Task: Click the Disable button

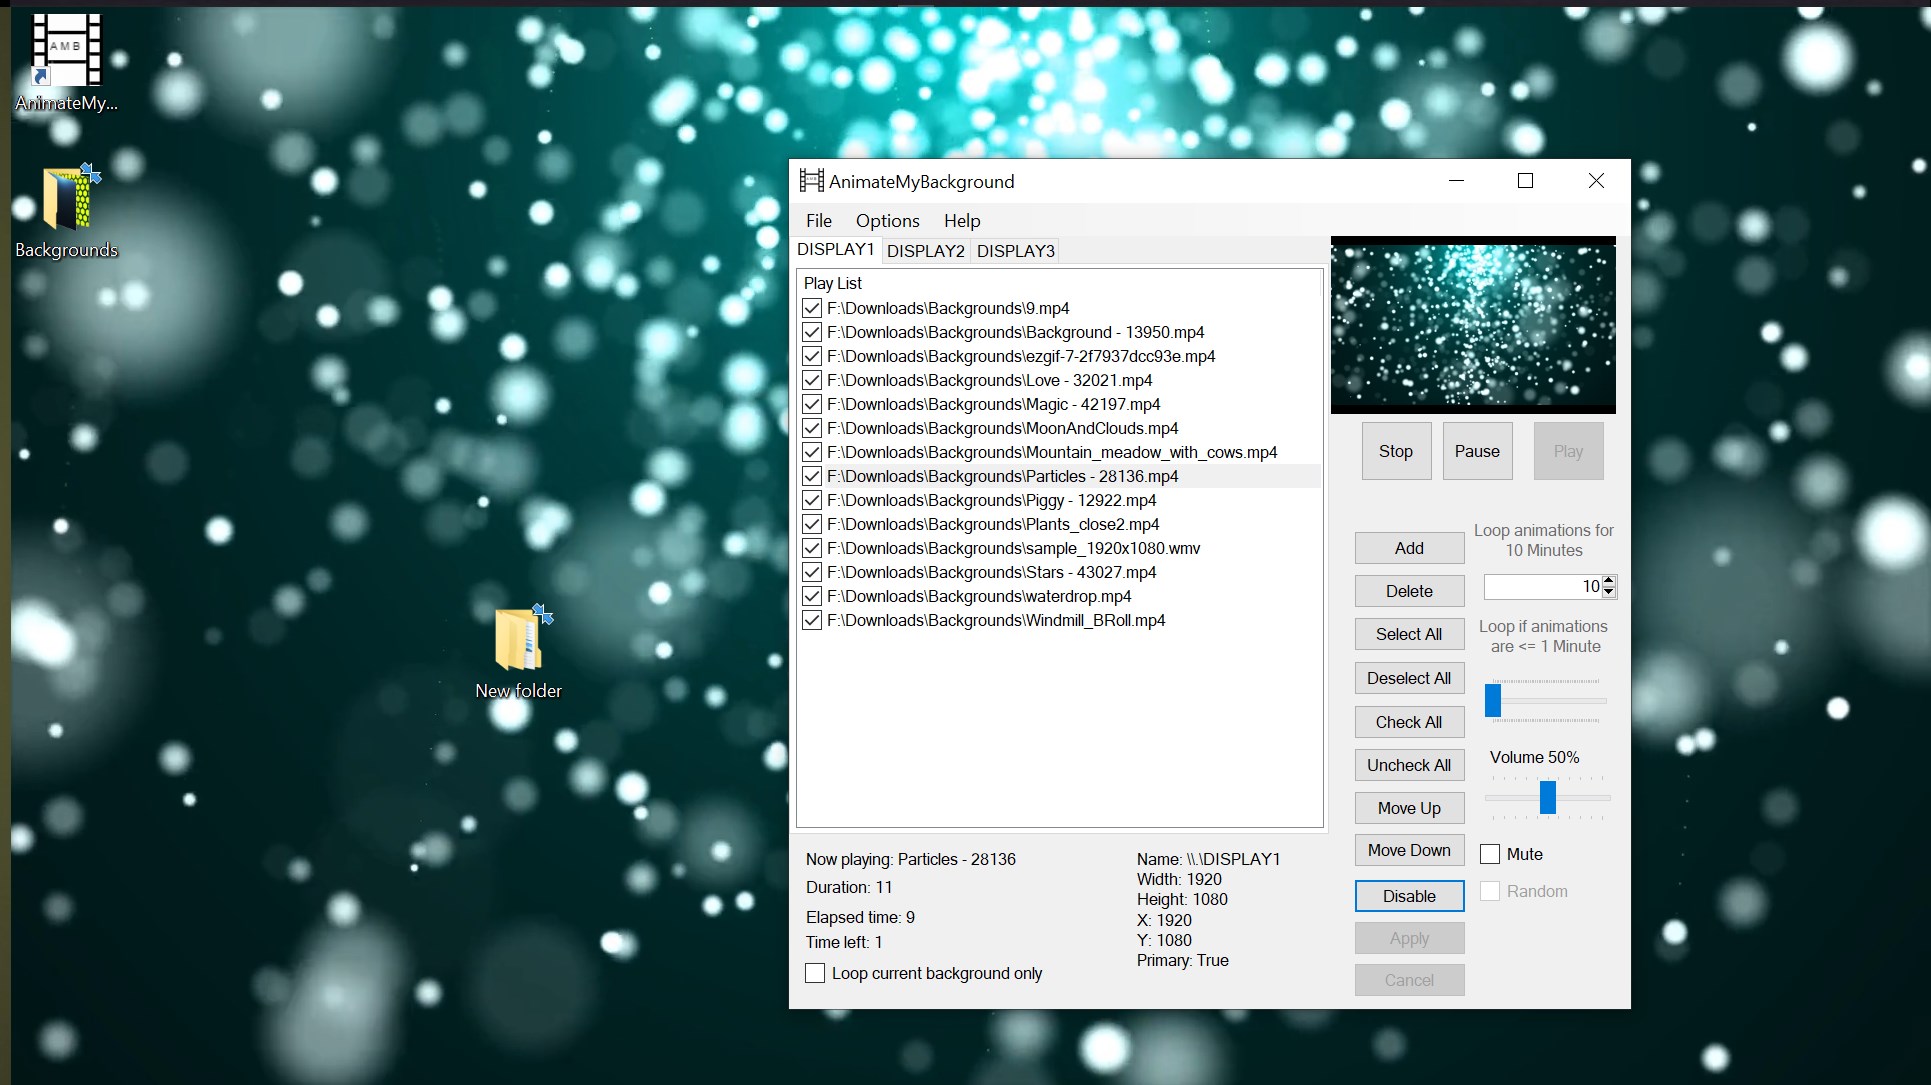Action: pos(1408,896)
